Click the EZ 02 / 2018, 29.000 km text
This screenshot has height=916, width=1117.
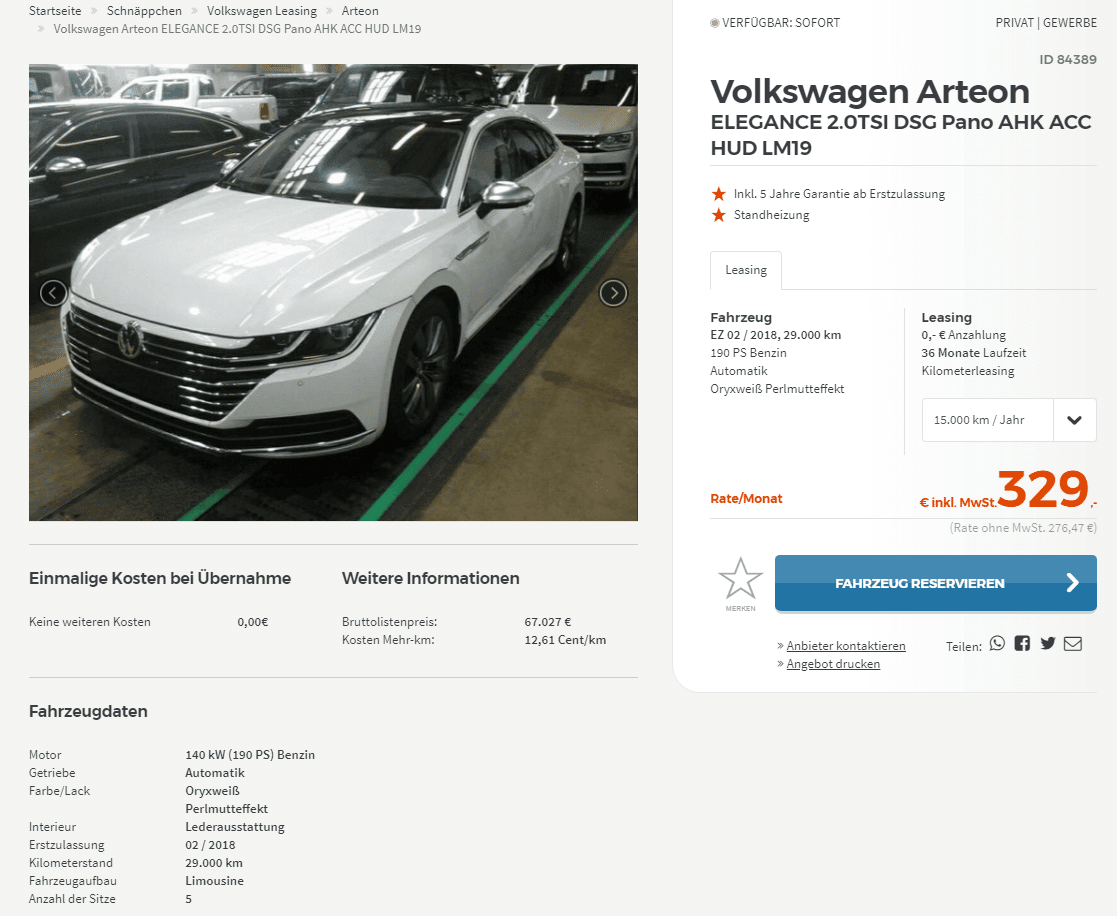(775, 335)
